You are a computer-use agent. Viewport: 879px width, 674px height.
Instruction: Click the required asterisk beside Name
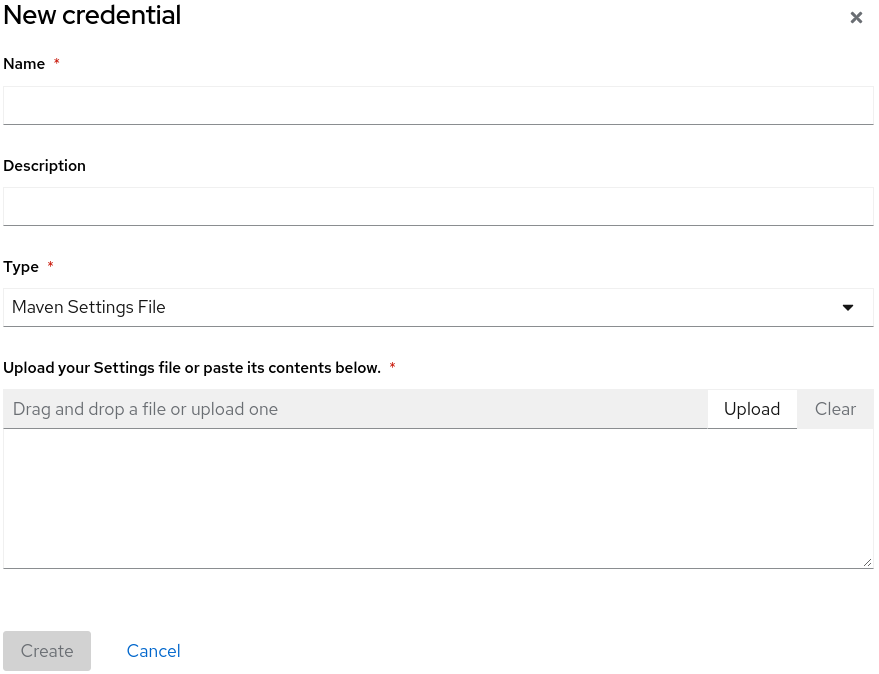[x=57, y=64]
